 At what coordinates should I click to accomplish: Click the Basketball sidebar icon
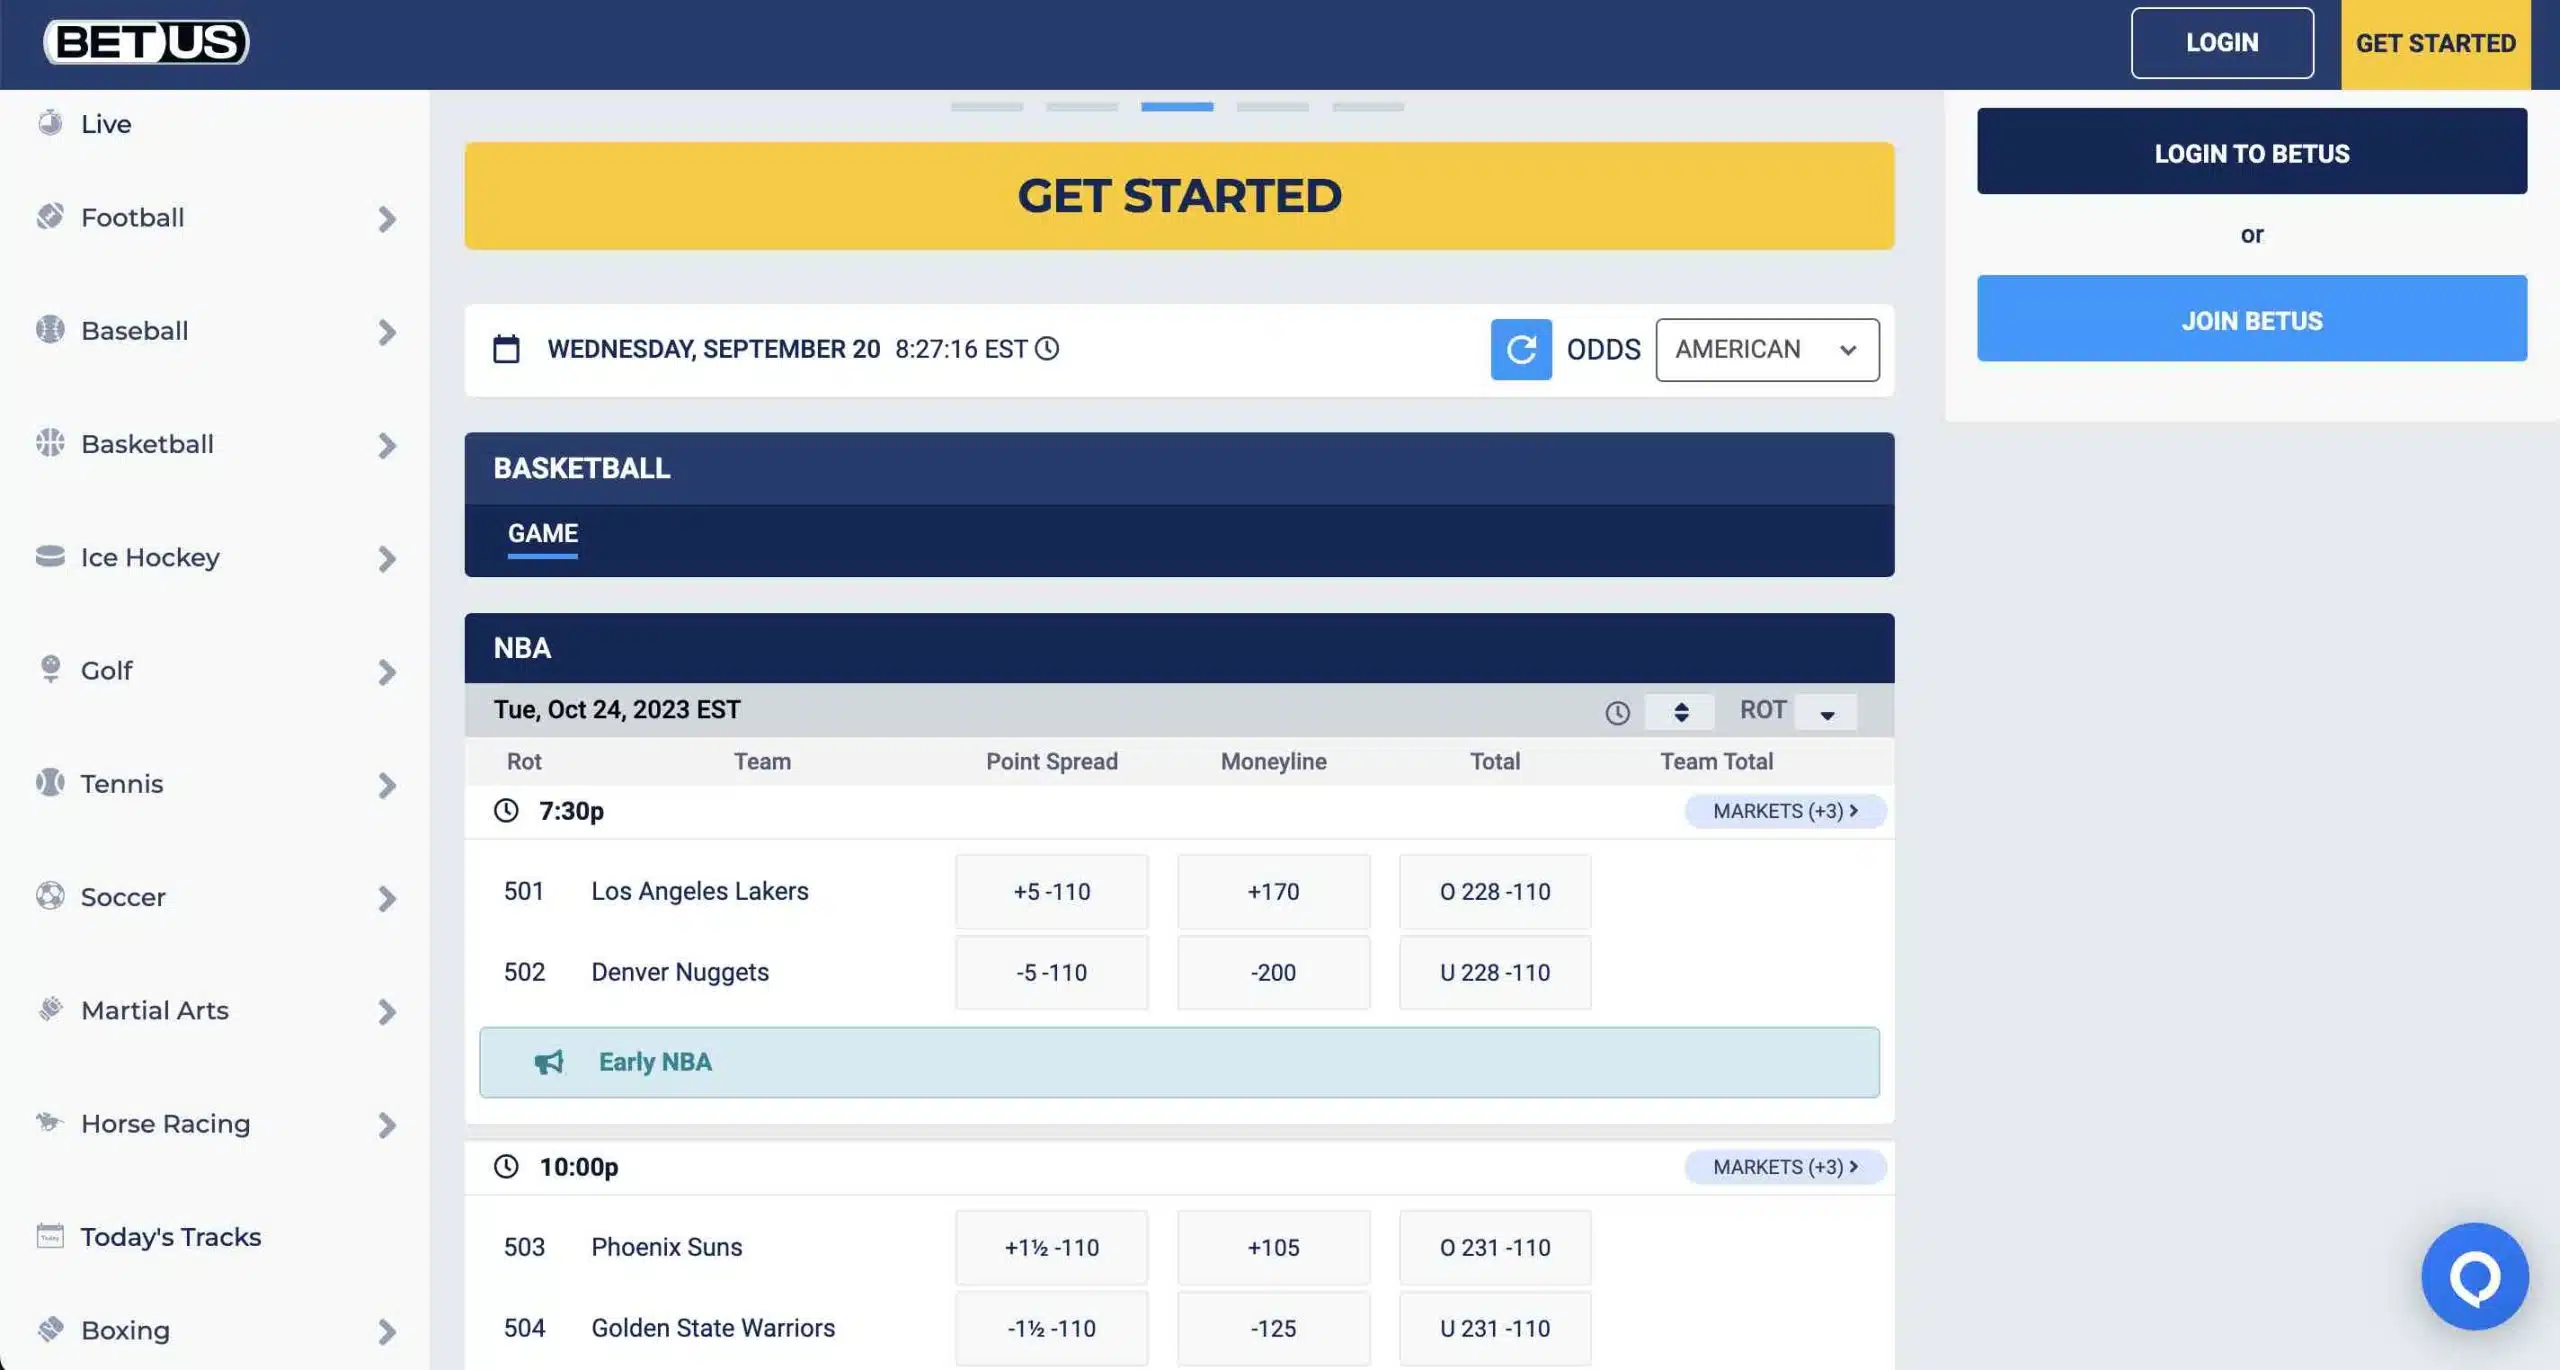tap(49, 442)
